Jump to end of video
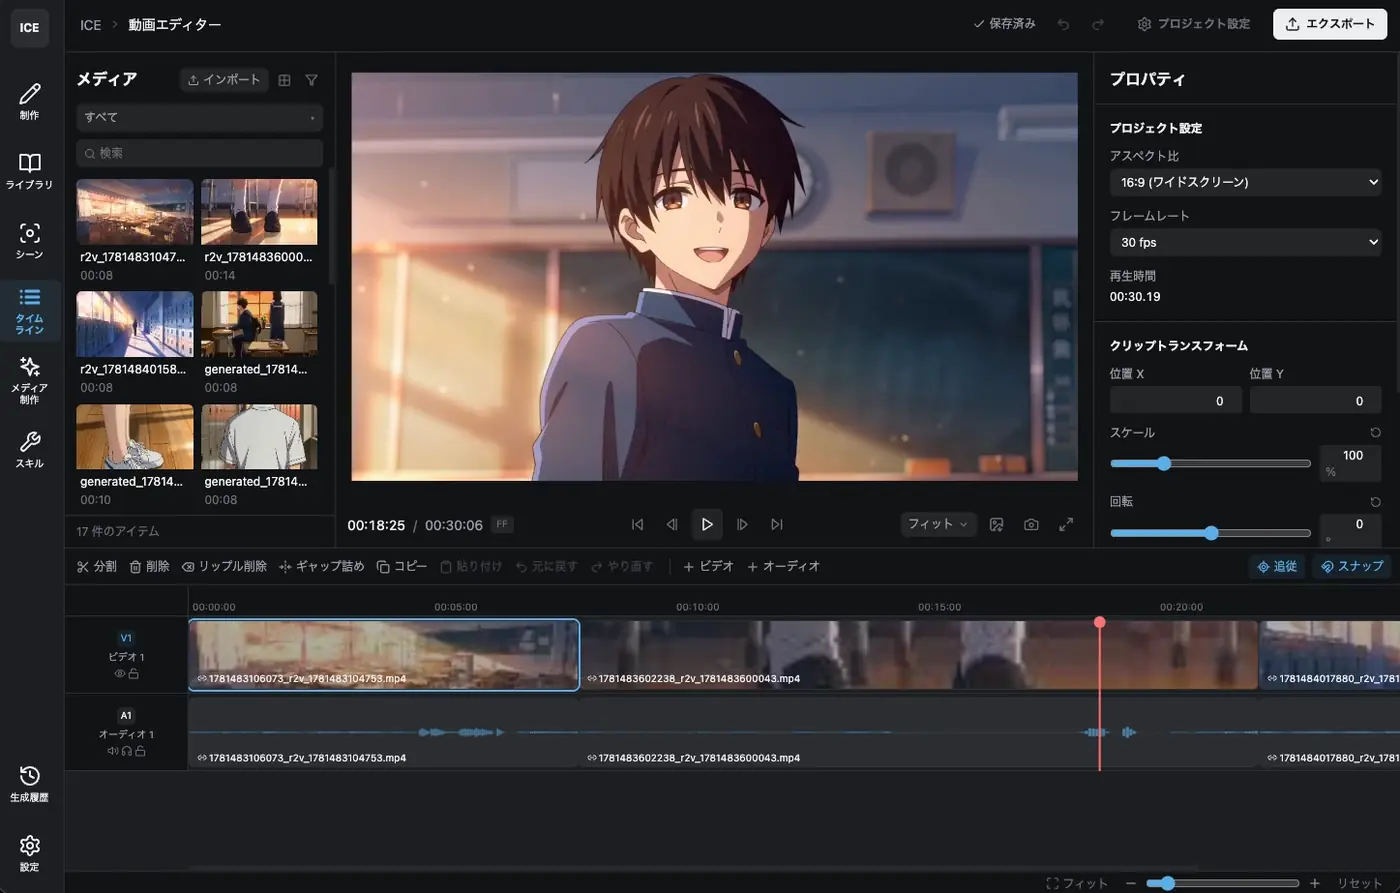This screenshot has height=893, width=1400. pos(777,524)
